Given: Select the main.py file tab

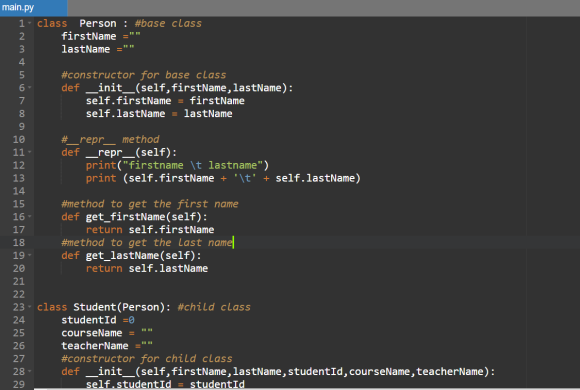Looking at the screenshot, I should tap(18, 7).
